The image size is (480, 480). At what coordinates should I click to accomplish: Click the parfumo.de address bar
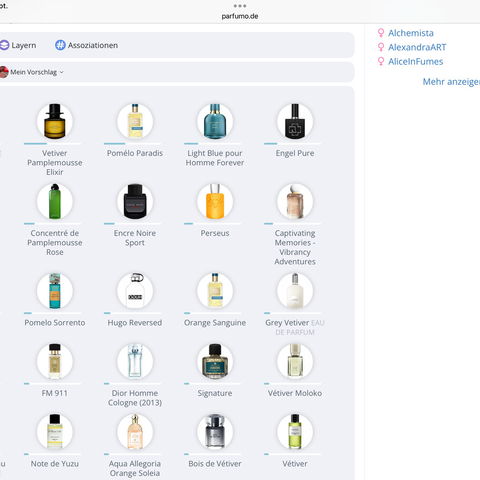[240, 16]
